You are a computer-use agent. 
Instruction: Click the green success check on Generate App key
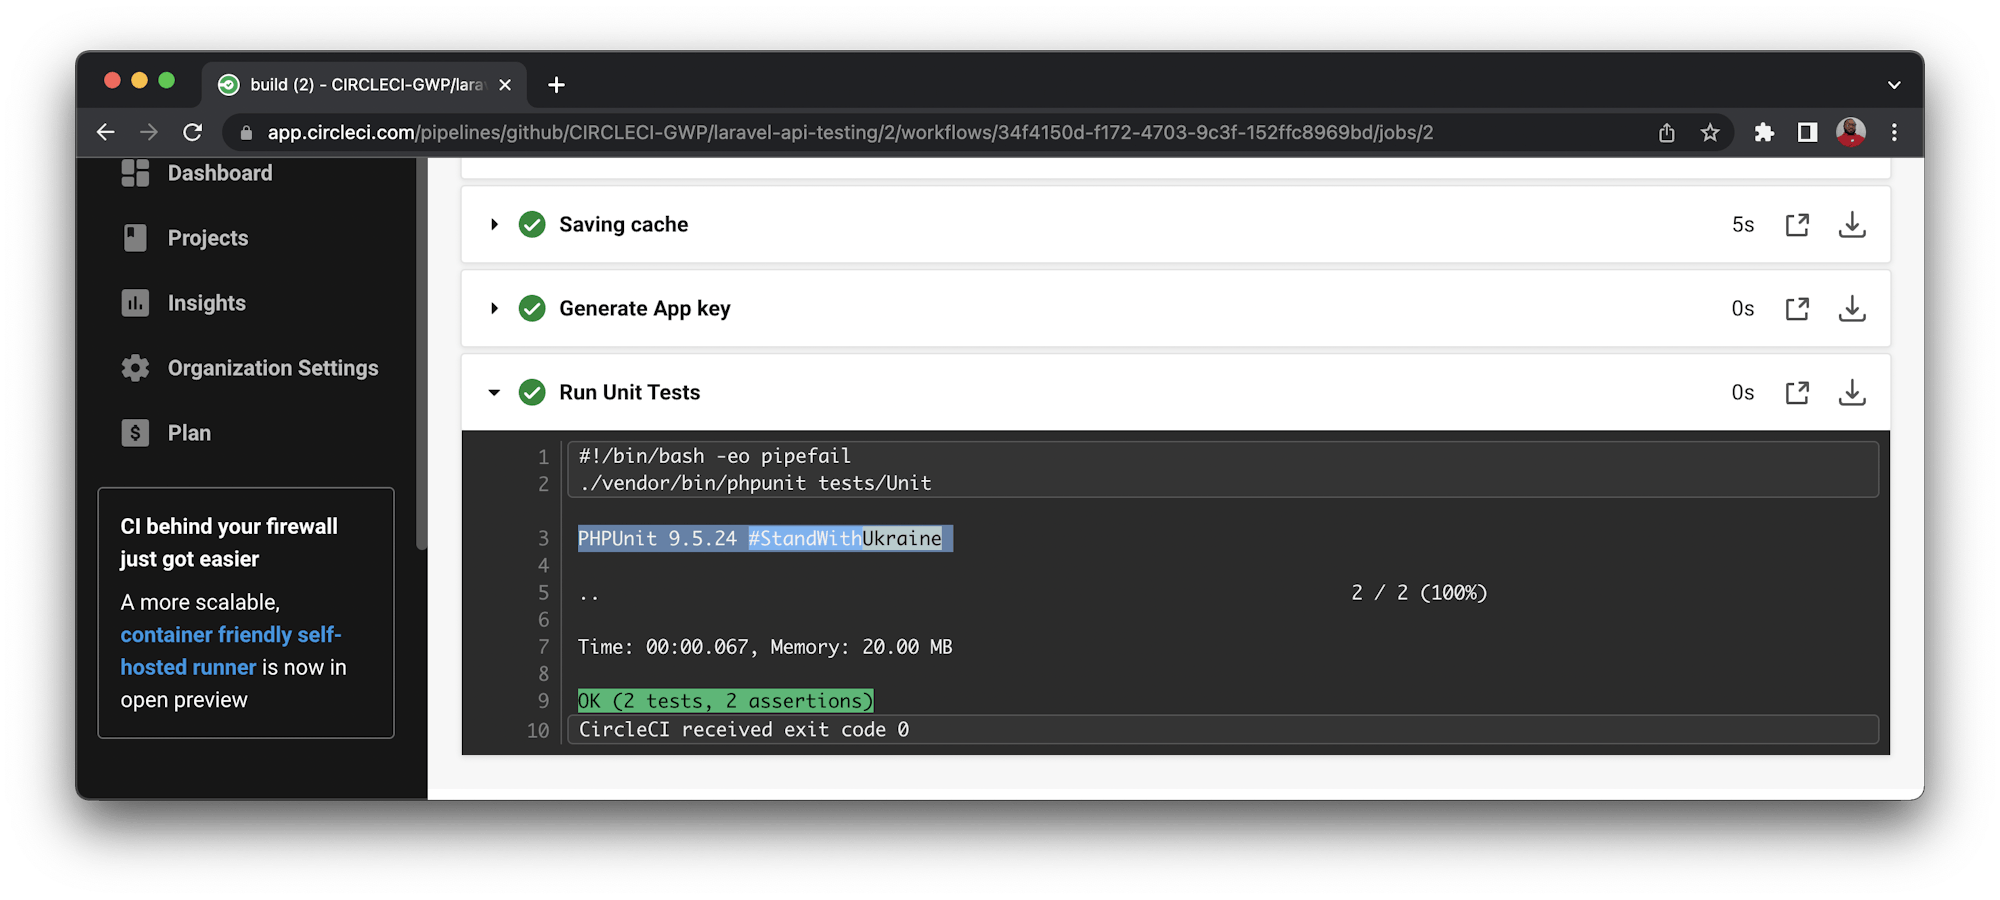531,308
